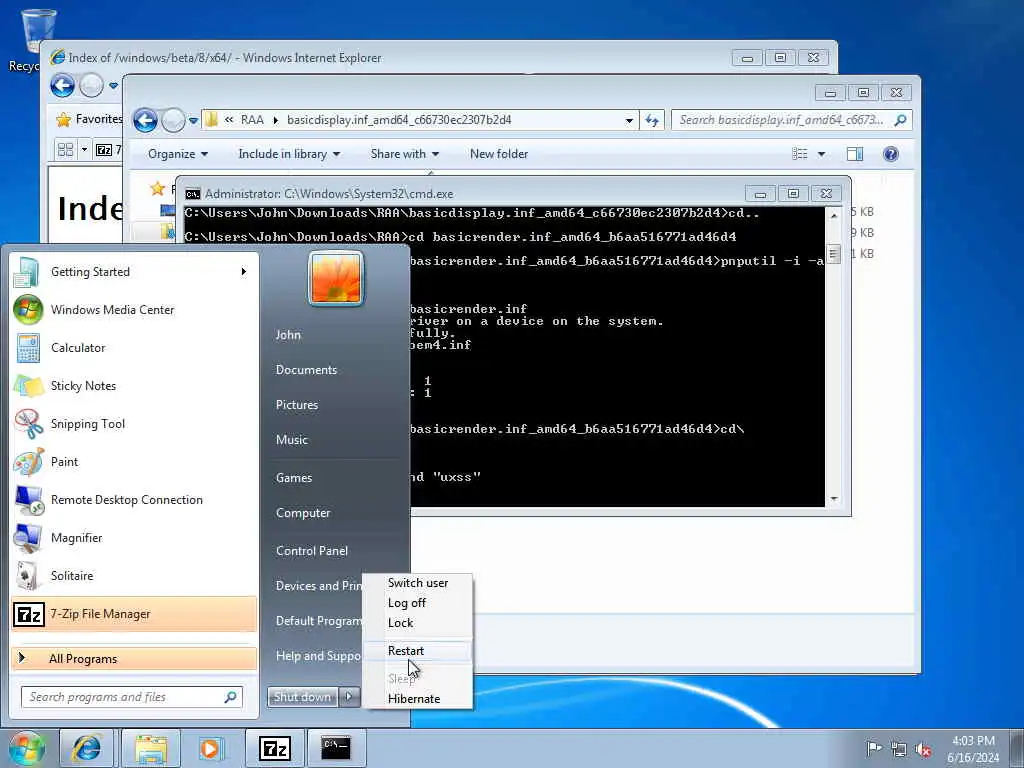Expand the Shut down options arrow

[x=349, y=697]
